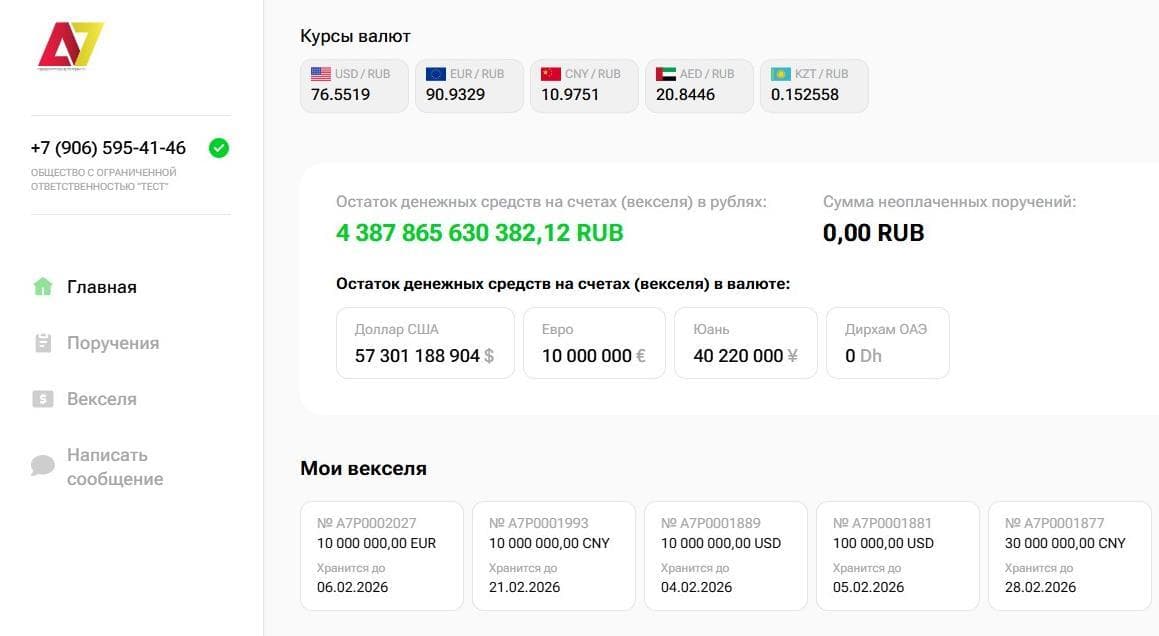Viewport: 1159px width, 636px height.
Task: Click the China flag on CNY/RUB tile
Action: point(549,72)
